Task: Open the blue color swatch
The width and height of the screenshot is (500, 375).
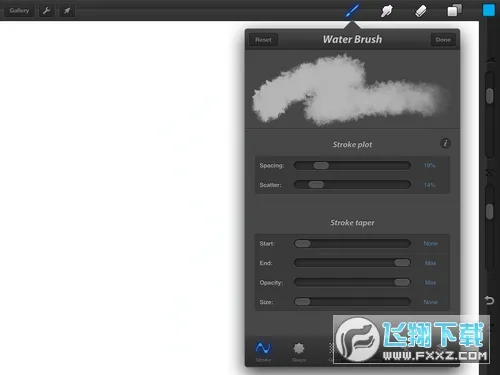Action: (x=489, y=10)
